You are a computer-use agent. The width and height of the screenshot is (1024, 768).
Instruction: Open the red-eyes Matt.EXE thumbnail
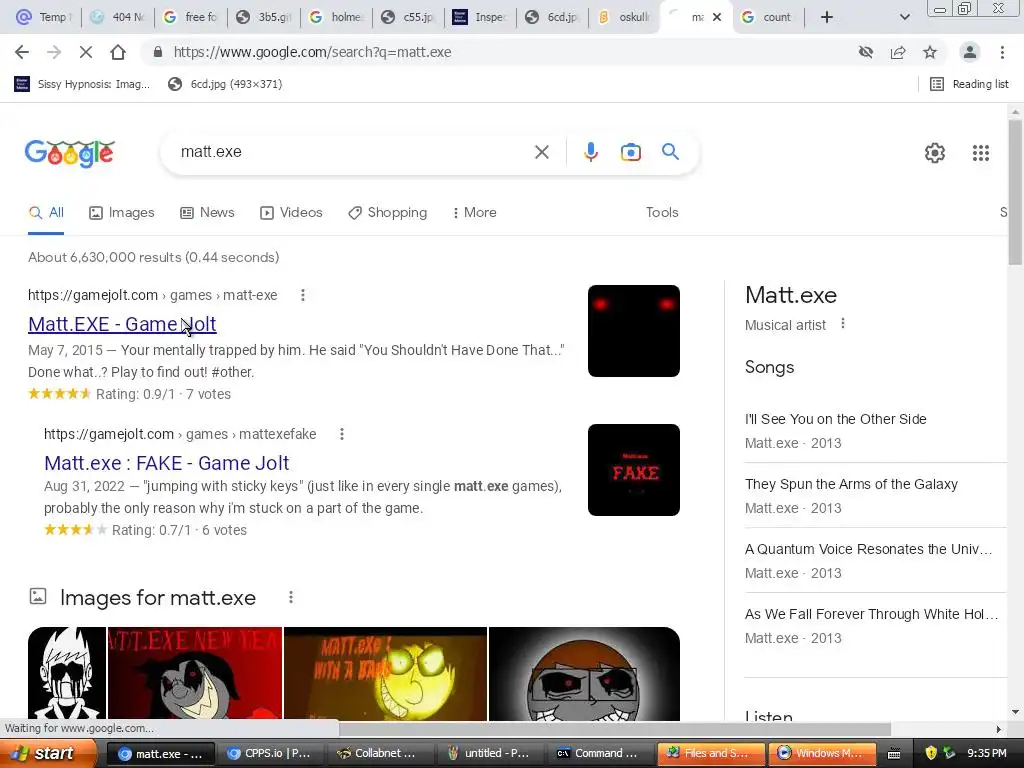pos(633,330)
